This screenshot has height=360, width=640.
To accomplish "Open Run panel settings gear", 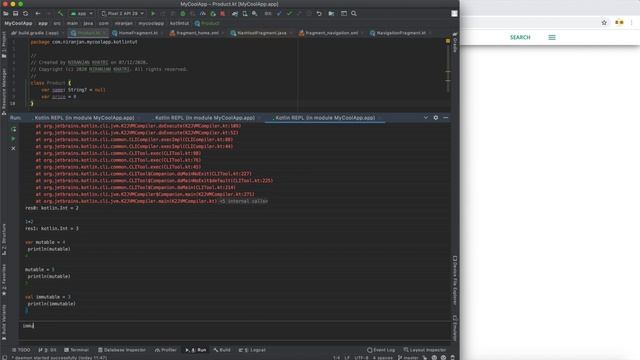I will pos(436,118).
